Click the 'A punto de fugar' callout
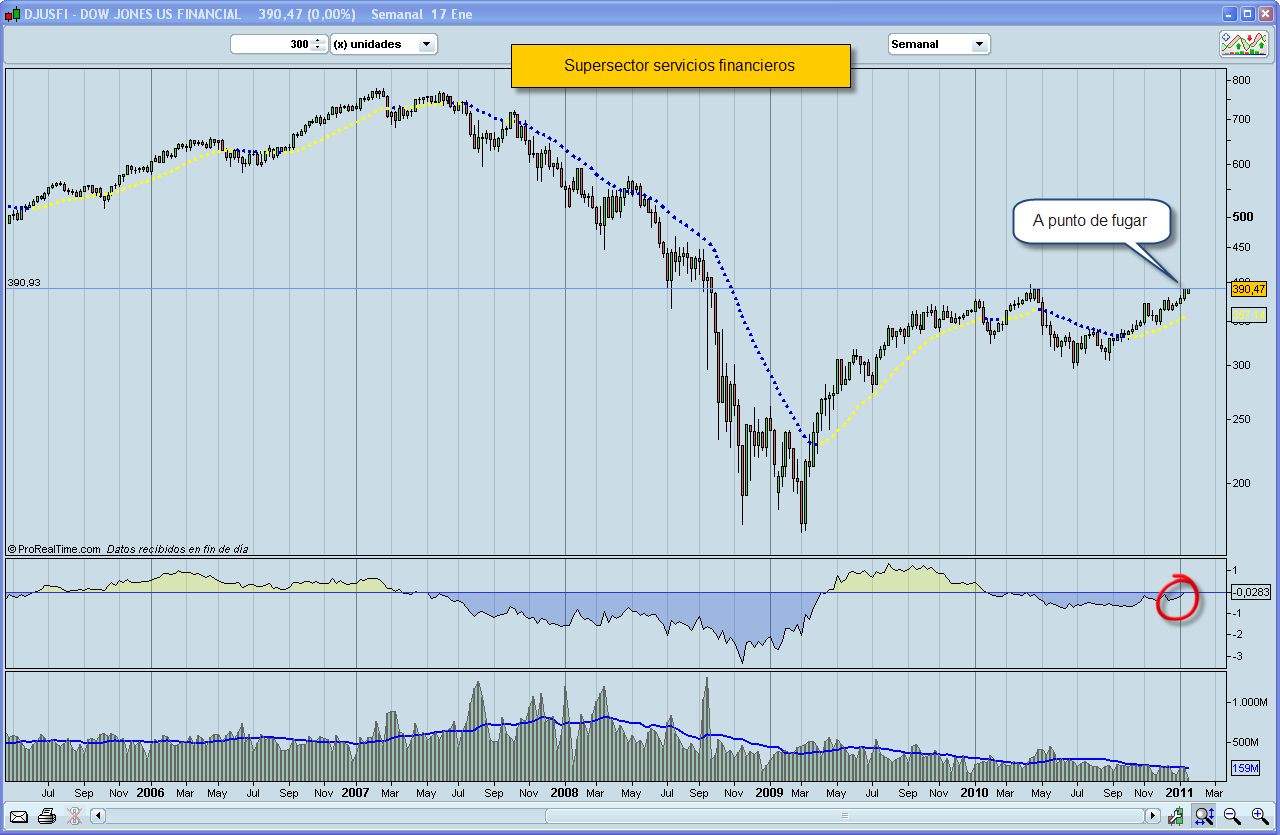This screenshot has height=835, width=1280. click(1091, 221)
